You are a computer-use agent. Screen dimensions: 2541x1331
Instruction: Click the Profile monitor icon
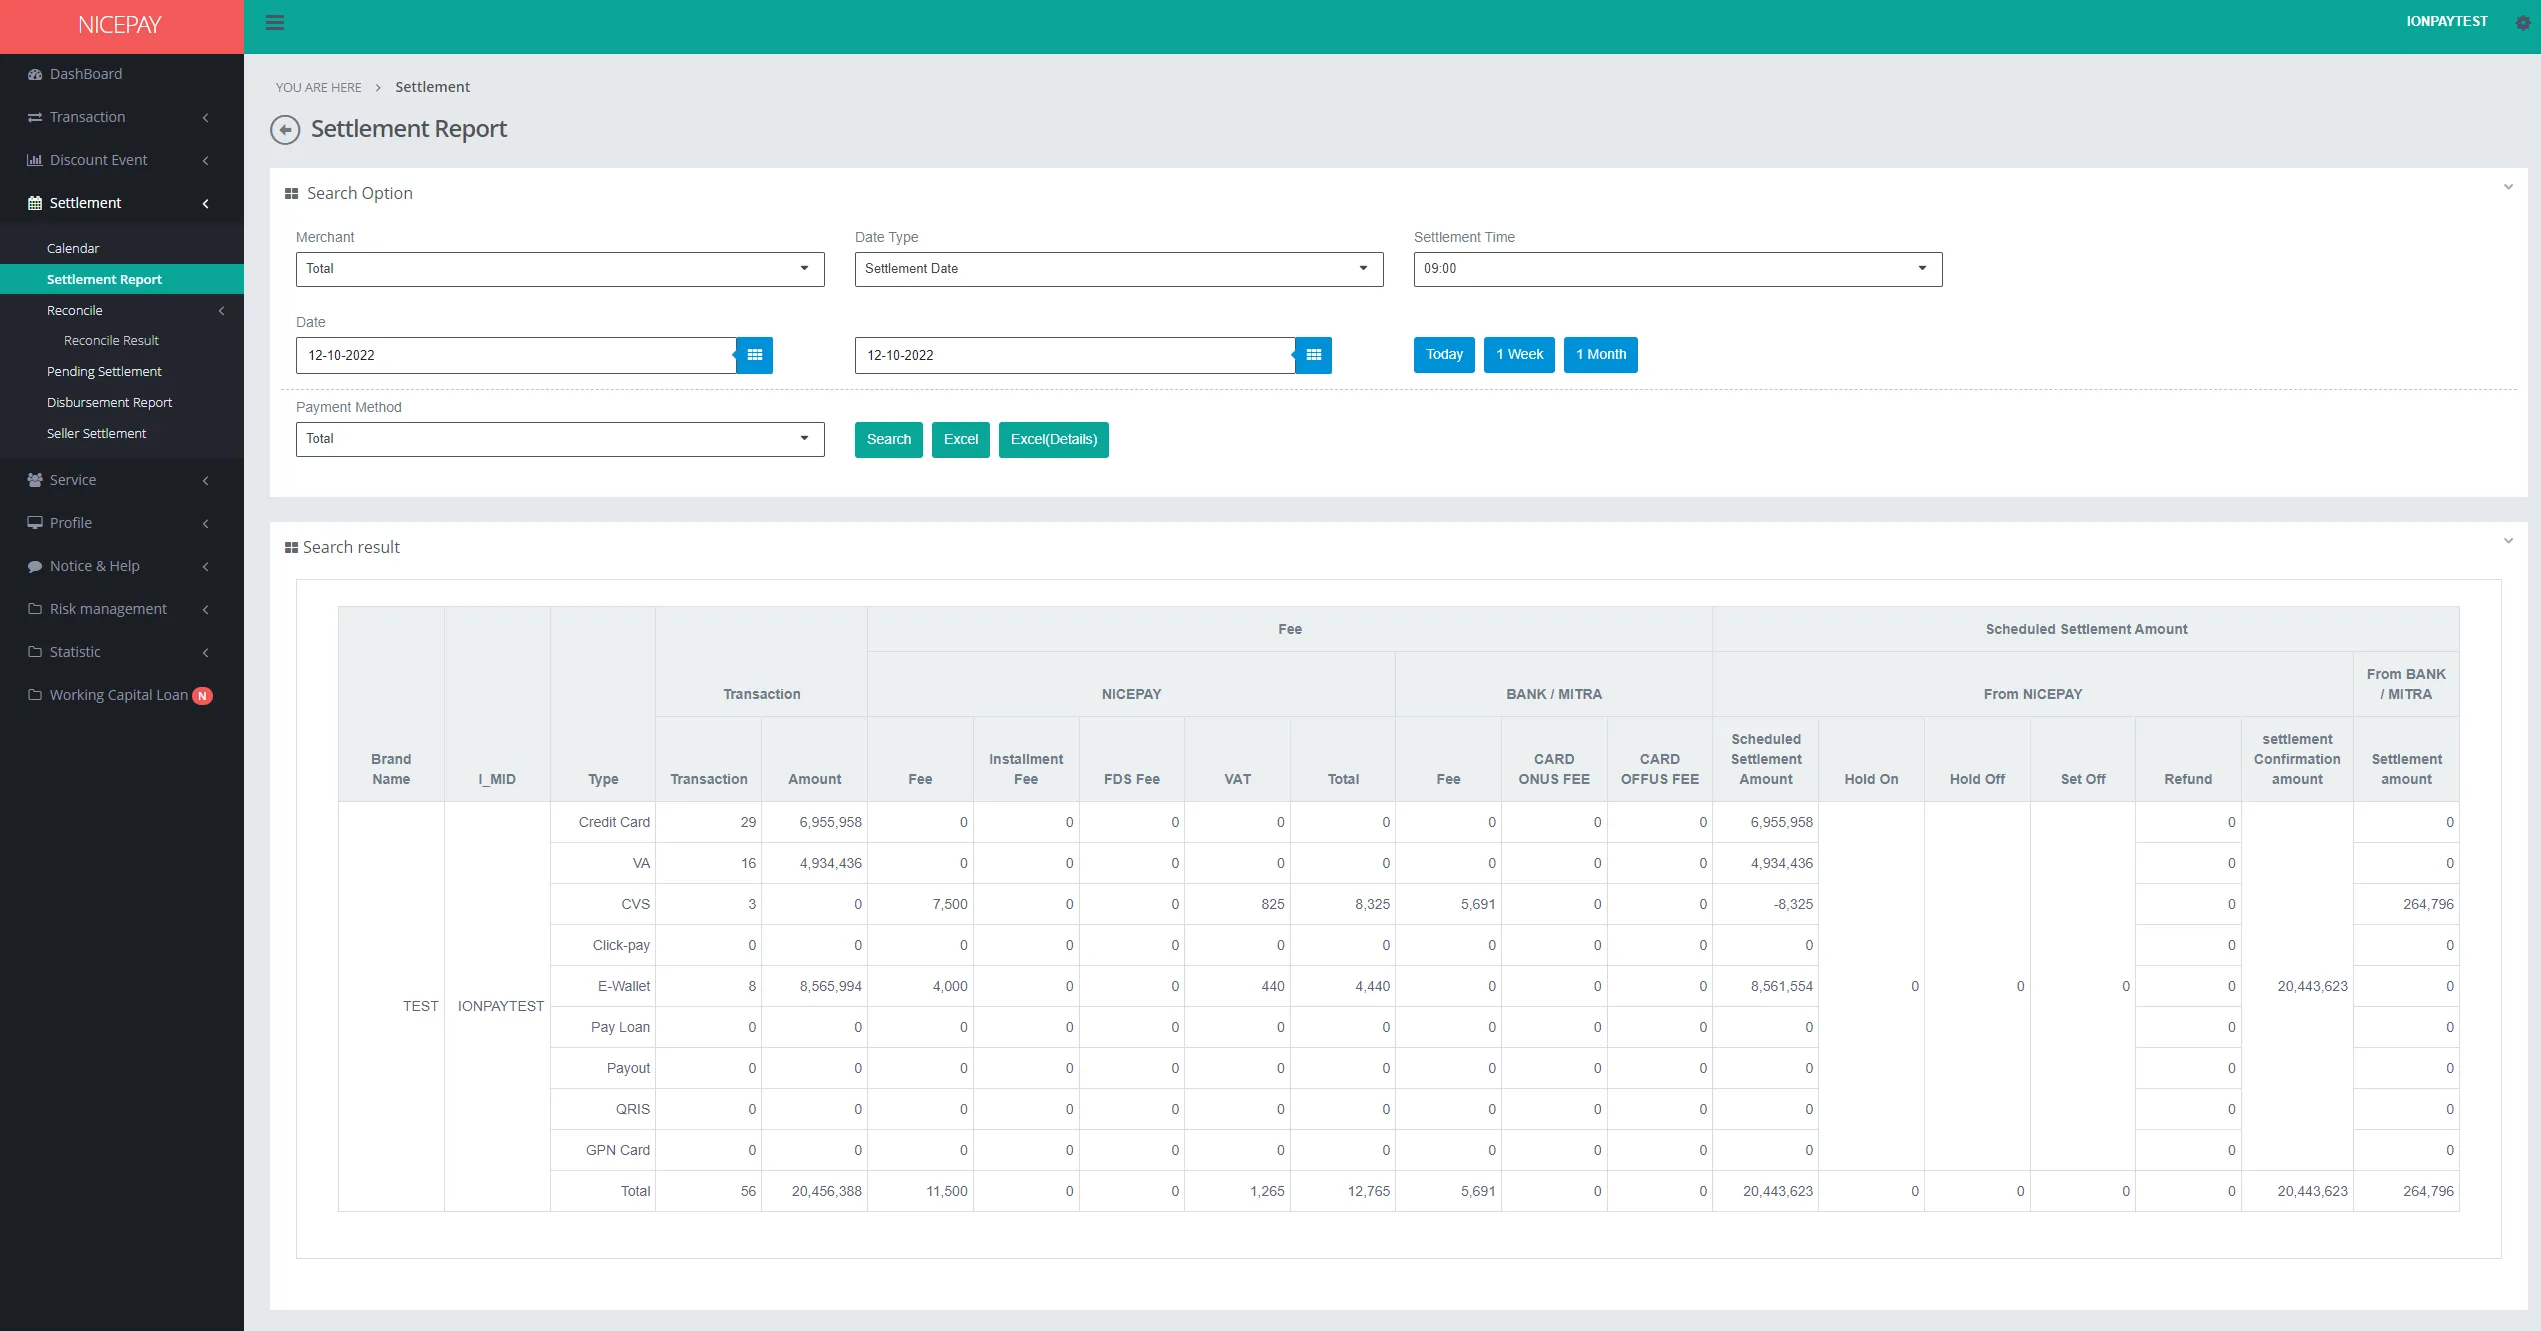click(x=35, y=523)
